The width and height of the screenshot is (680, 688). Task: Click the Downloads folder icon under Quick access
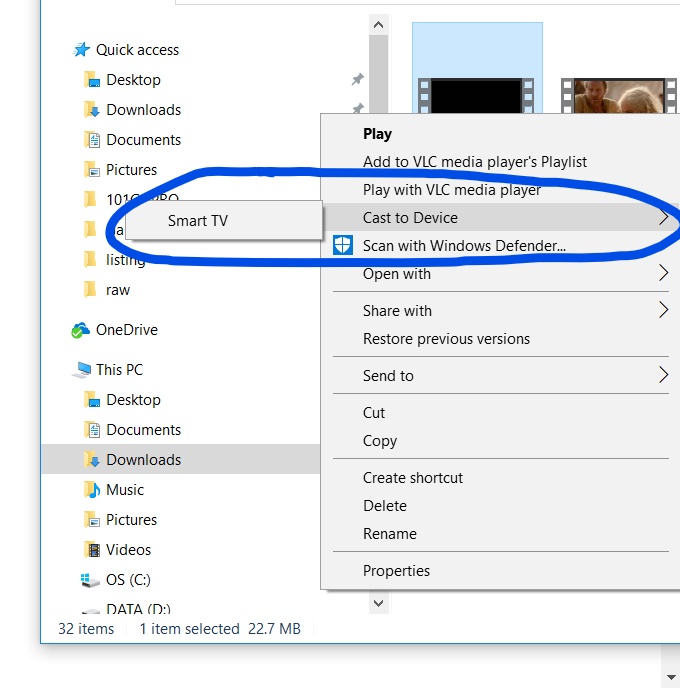click(x=92, y=110)
